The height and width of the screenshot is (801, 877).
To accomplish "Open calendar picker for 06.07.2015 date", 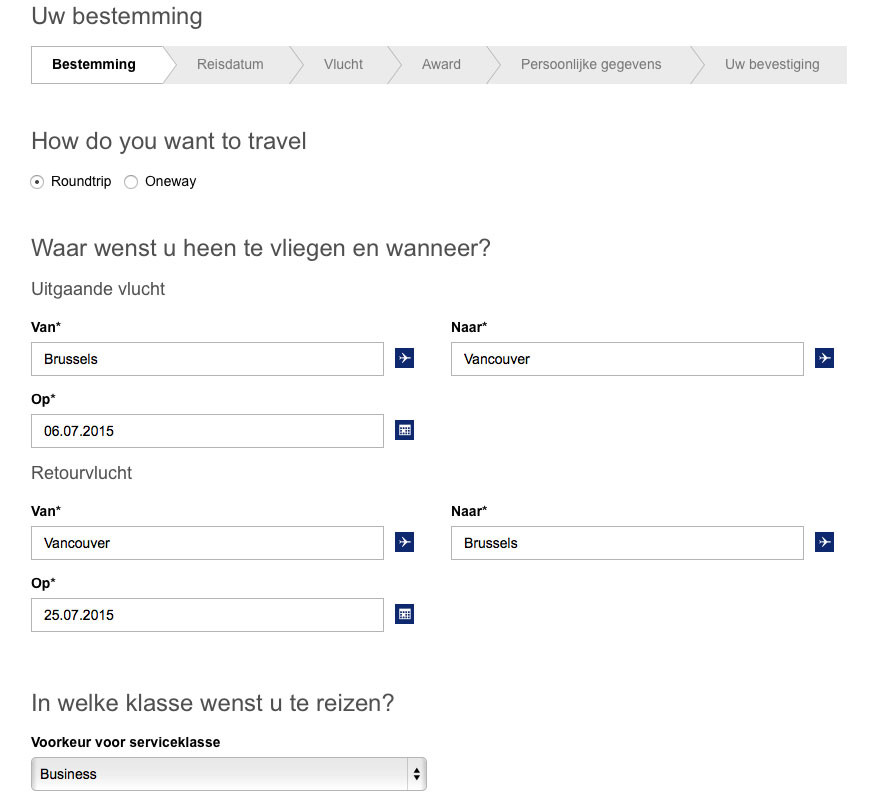I will point(404,430).
